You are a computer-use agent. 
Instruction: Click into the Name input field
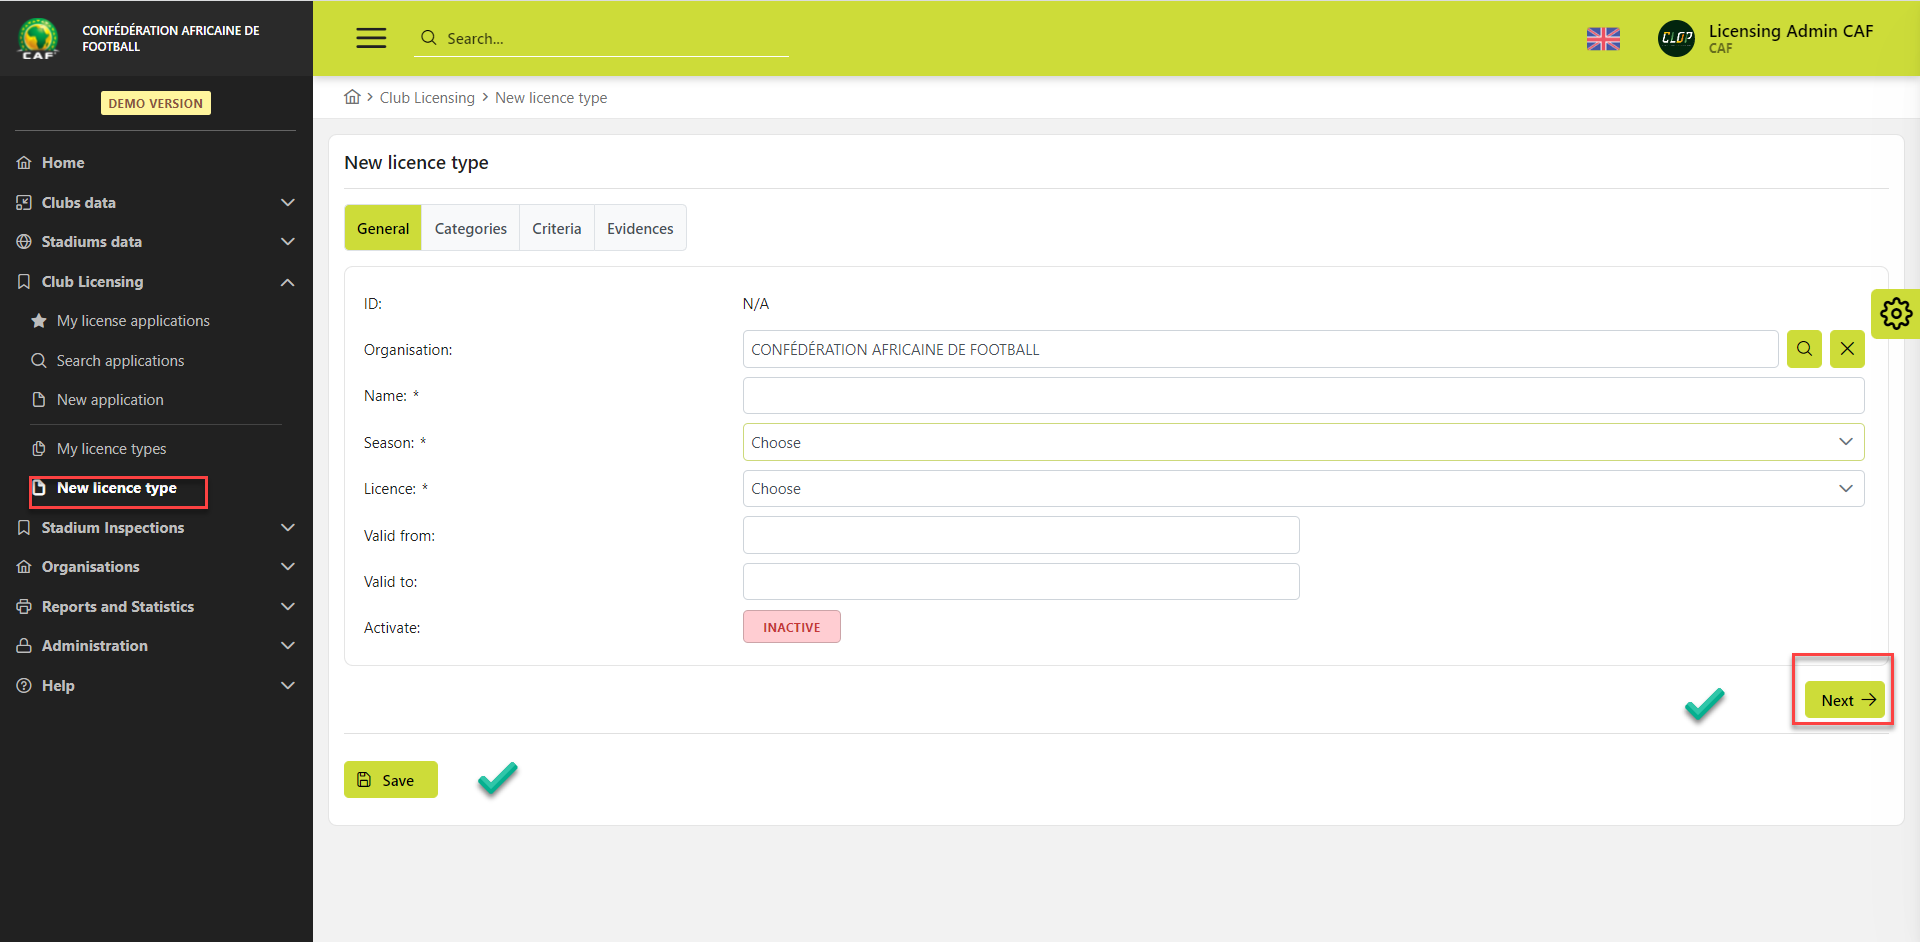(1302, 396)
